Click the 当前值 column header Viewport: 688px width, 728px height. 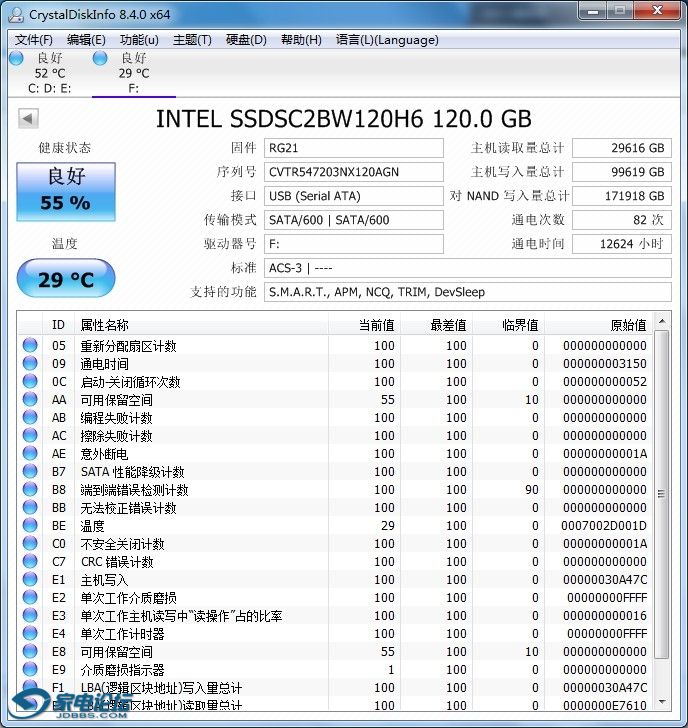364,325
